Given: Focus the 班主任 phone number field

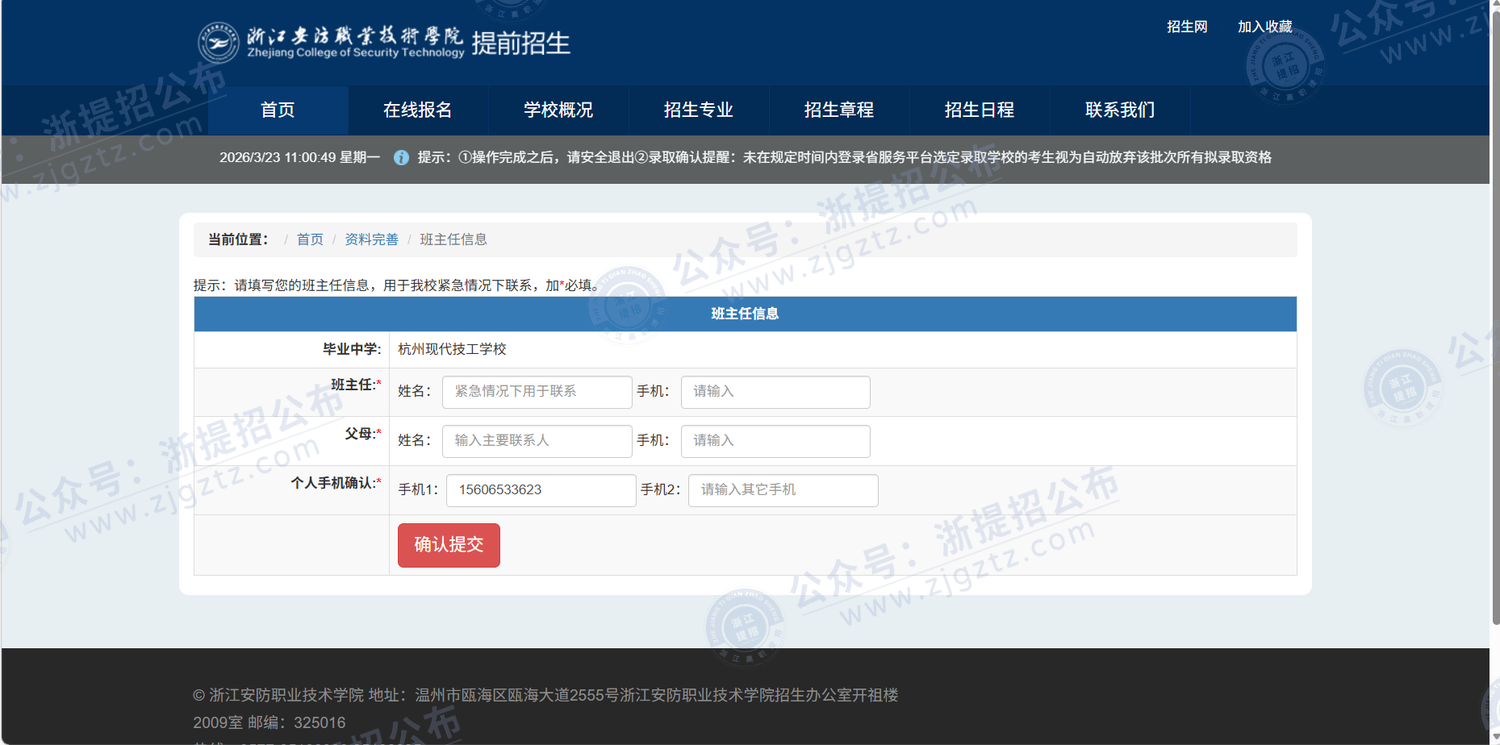Looking at the screenshot, I should click(x=775, y=392).
